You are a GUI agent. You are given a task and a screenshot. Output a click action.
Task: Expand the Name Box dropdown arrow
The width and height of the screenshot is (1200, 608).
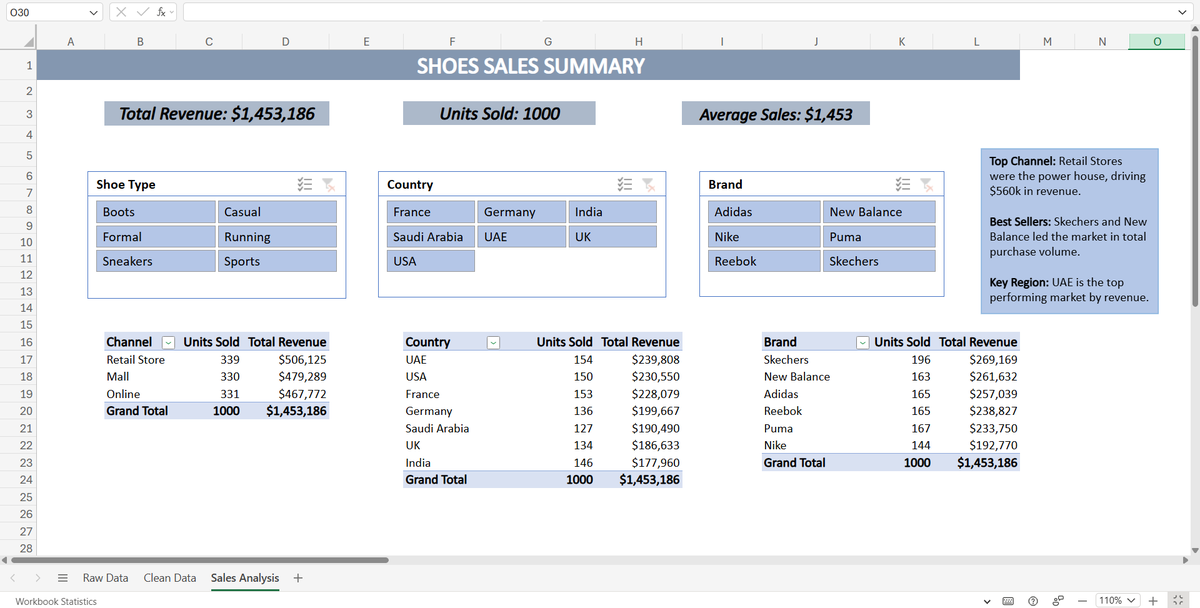(x=93, y=12)
